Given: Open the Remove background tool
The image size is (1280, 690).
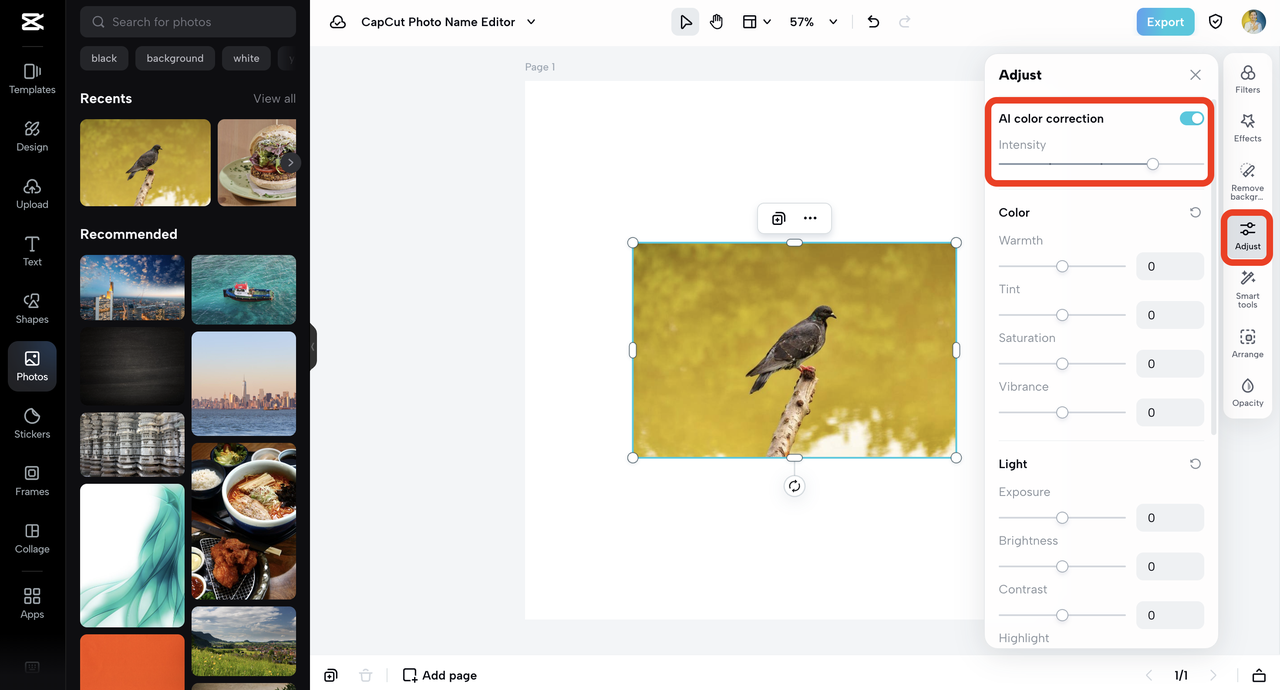Looking at the screenshot, I should tap(1247, 181).
